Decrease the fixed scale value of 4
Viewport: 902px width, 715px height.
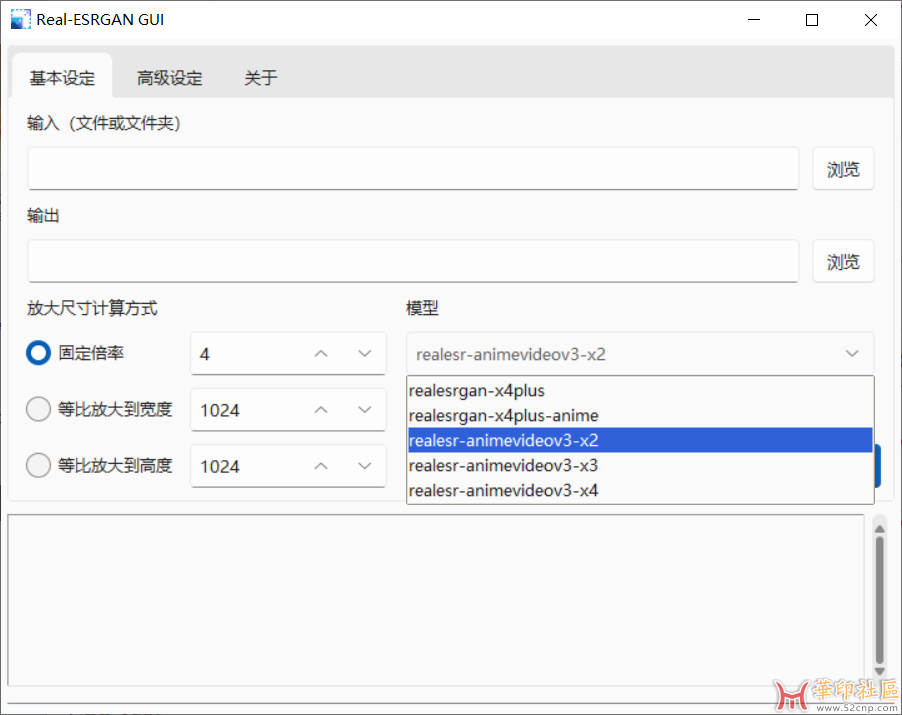365,353
